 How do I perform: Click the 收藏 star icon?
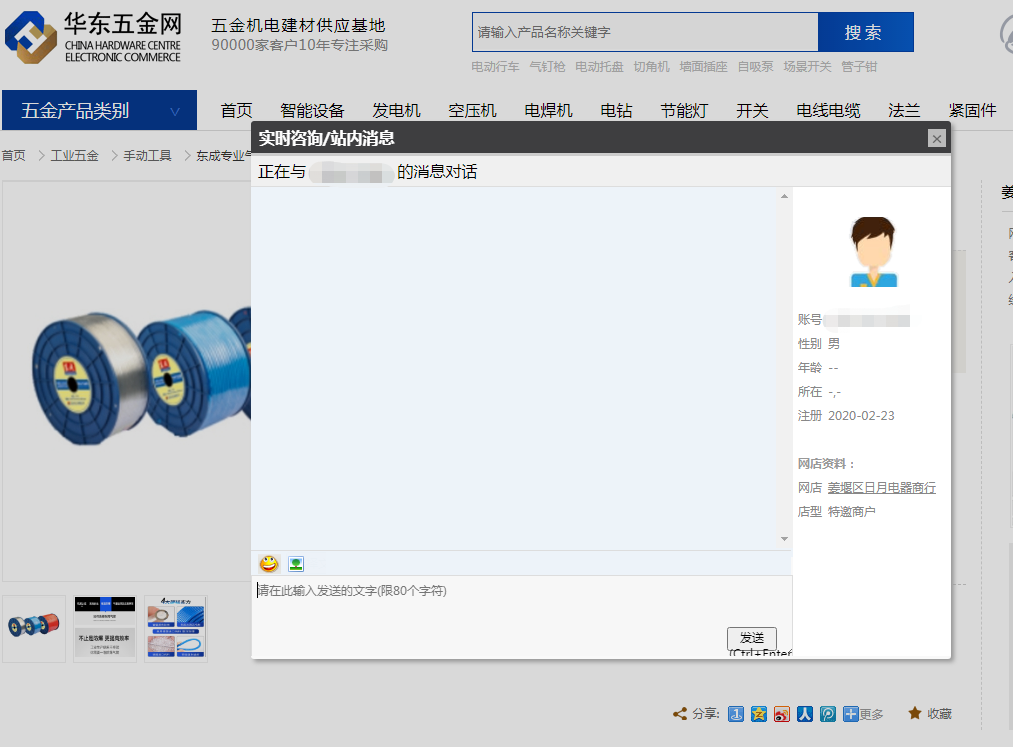[914, 713]
